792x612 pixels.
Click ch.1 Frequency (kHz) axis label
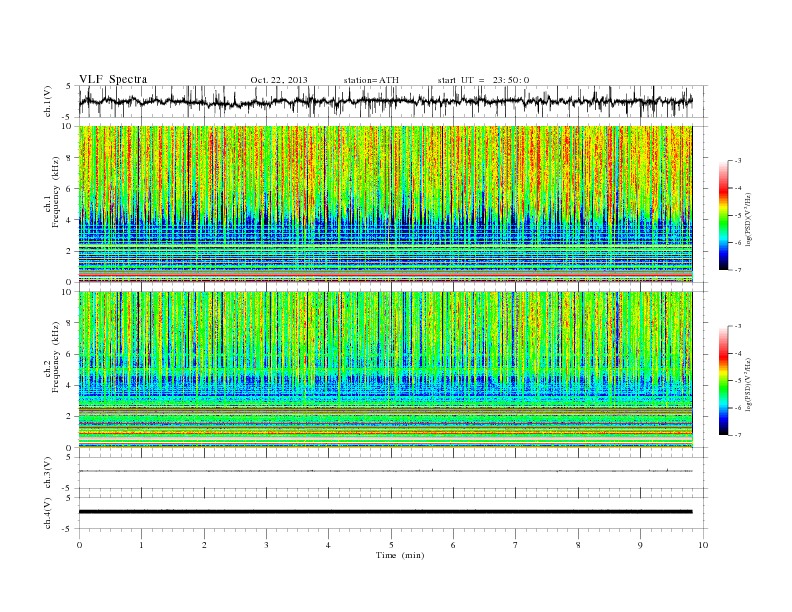click(x=52, y=192)
